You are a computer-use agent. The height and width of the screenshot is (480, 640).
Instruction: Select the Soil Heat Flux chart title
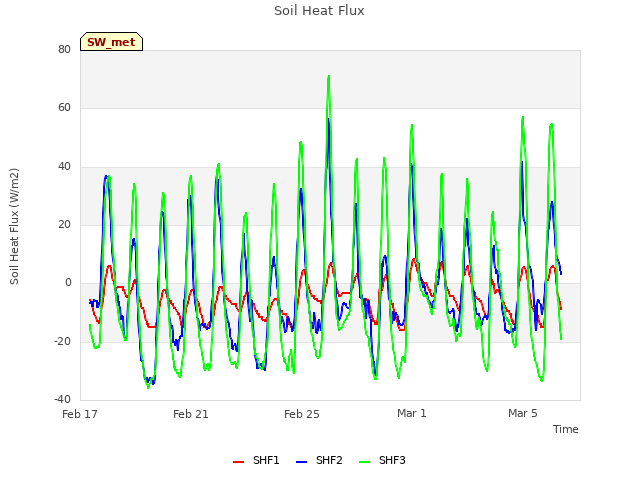(x=319, y=11)
